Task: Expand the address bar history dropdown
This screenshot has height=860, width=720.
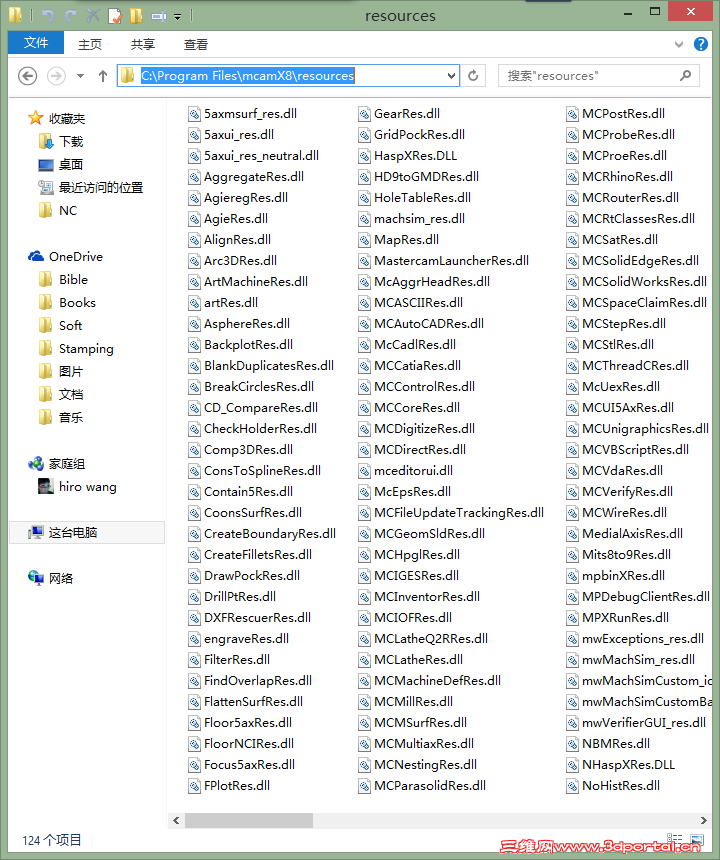Action: click(x=451, y=76)
